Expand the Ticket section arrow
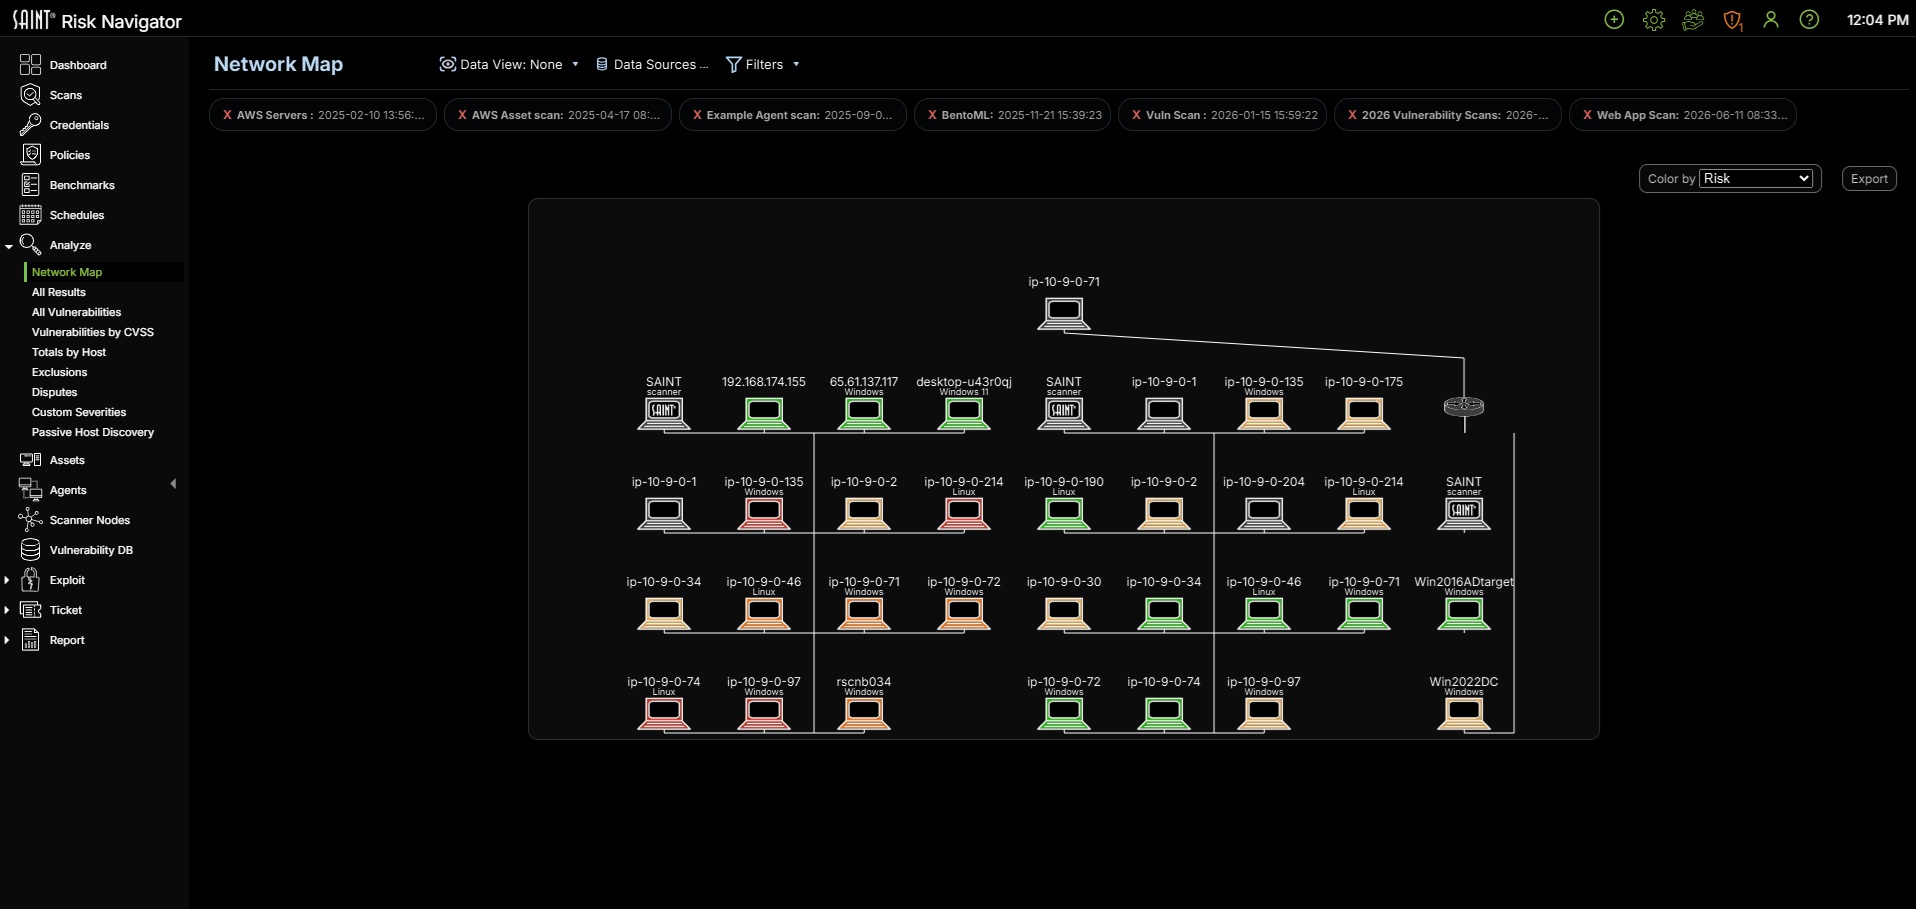This screenshot has height=909, width=1916. tap(7, 610)
